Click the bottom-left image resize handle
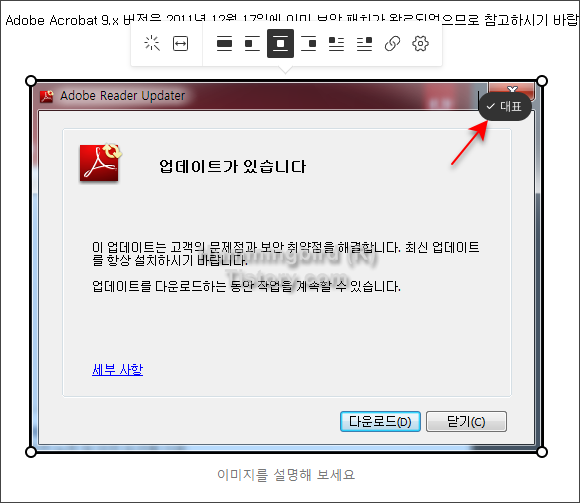 click(x=31, y=452)
